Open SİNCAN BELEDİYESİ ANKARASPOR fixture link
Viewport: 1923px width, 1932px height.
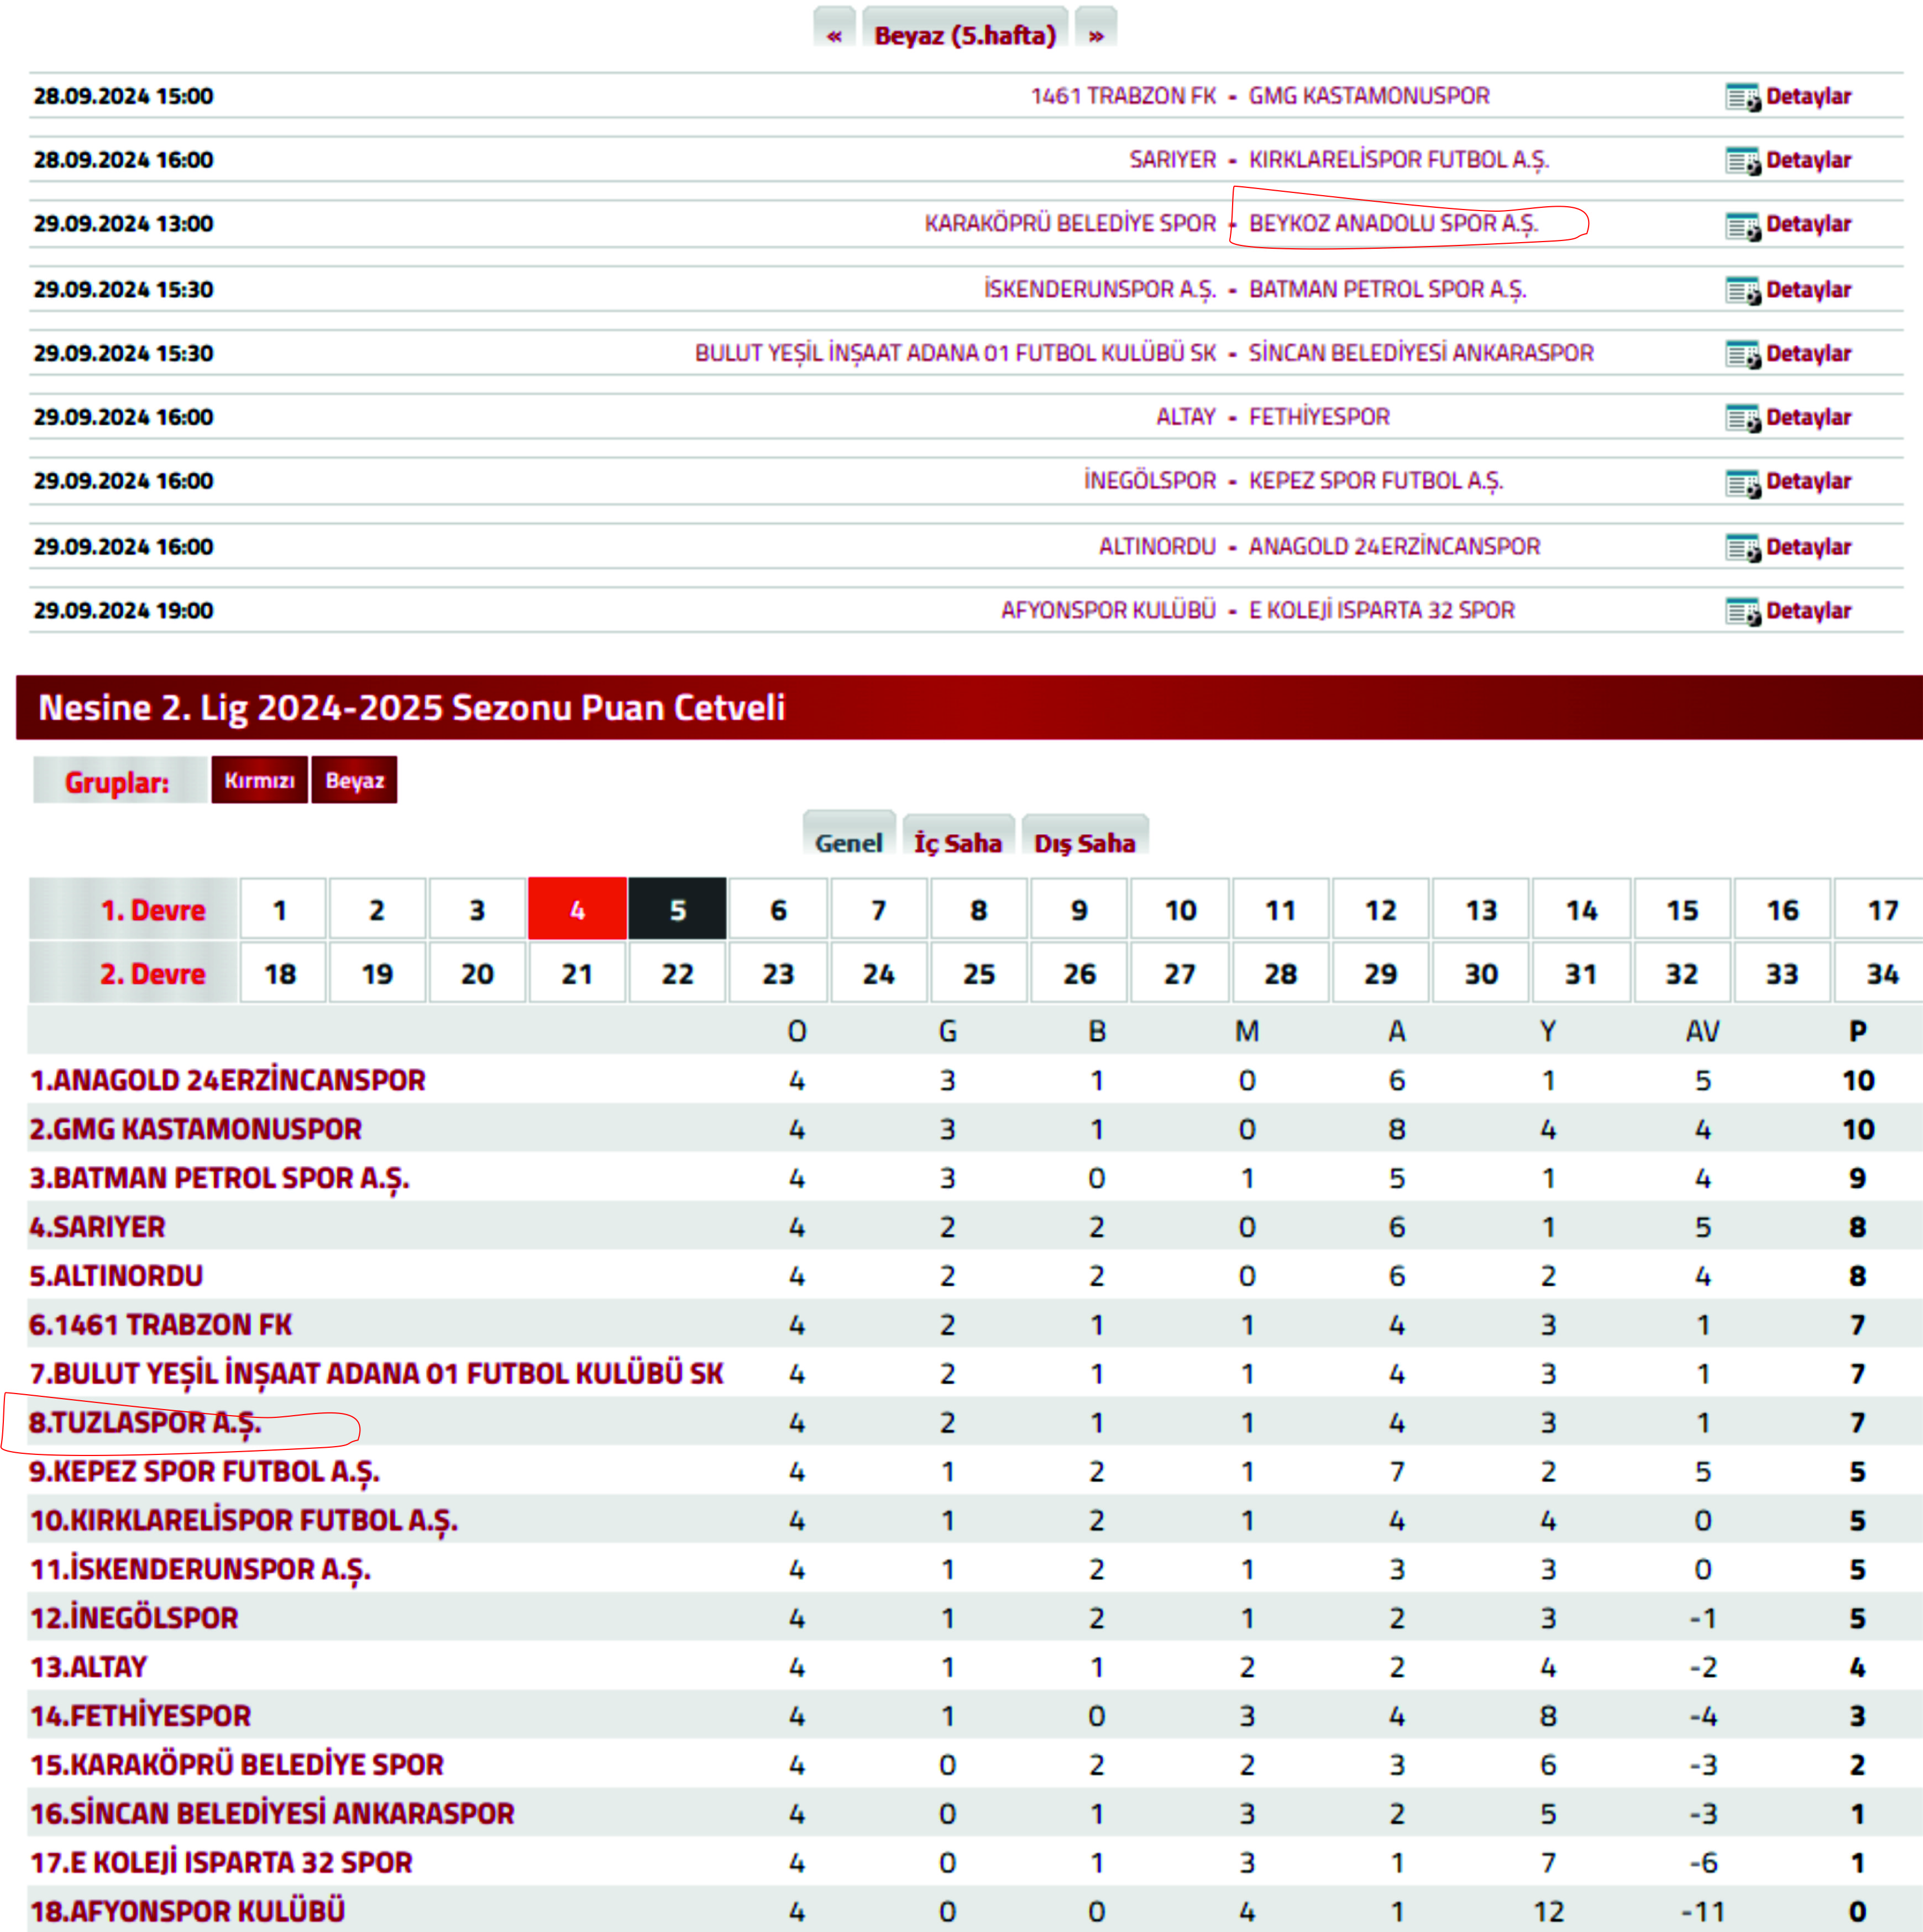point(1421,353)
